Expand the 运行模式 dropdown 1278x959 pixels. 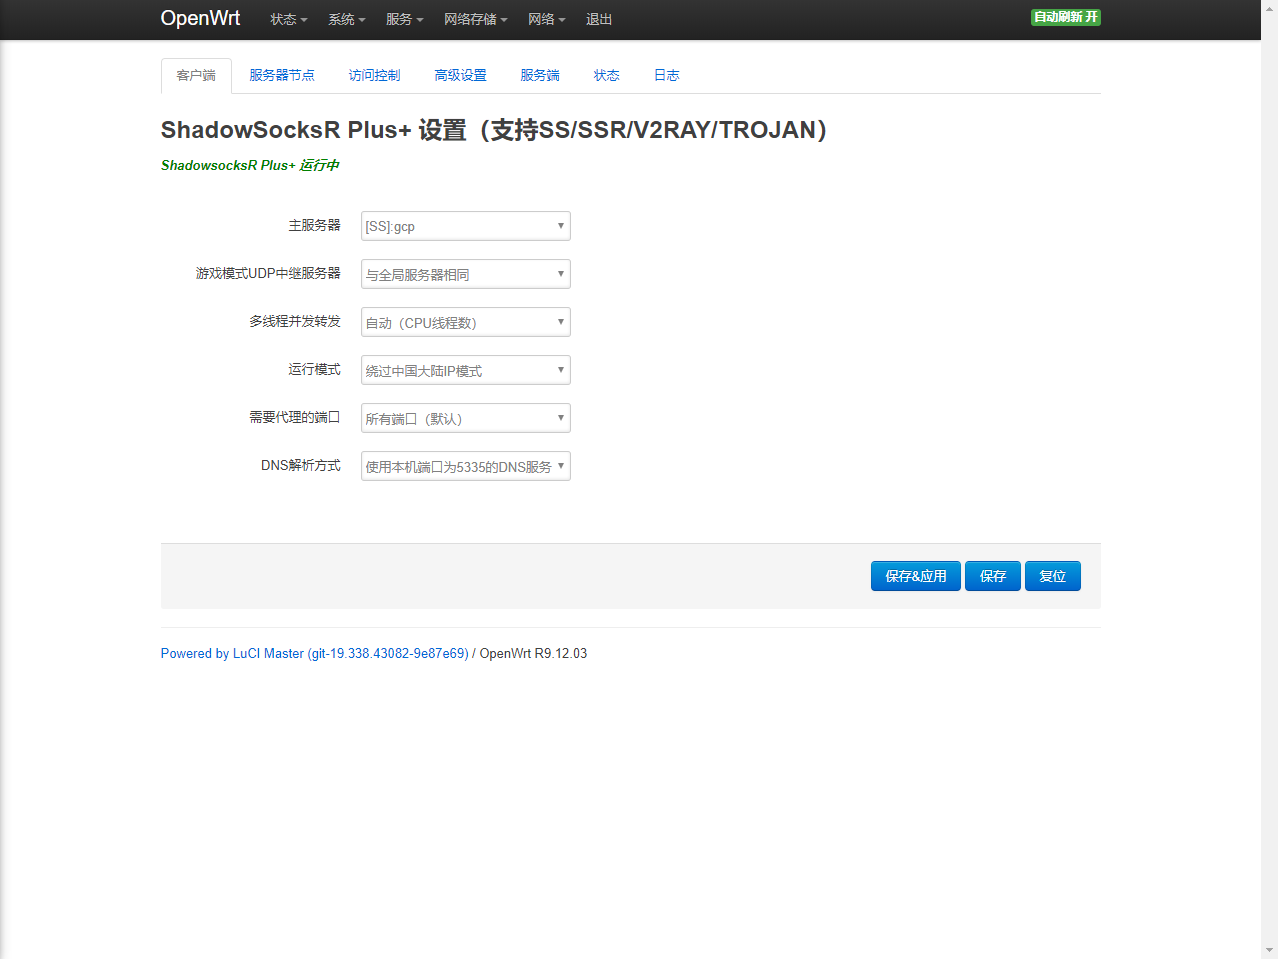(x=466, y=370)
